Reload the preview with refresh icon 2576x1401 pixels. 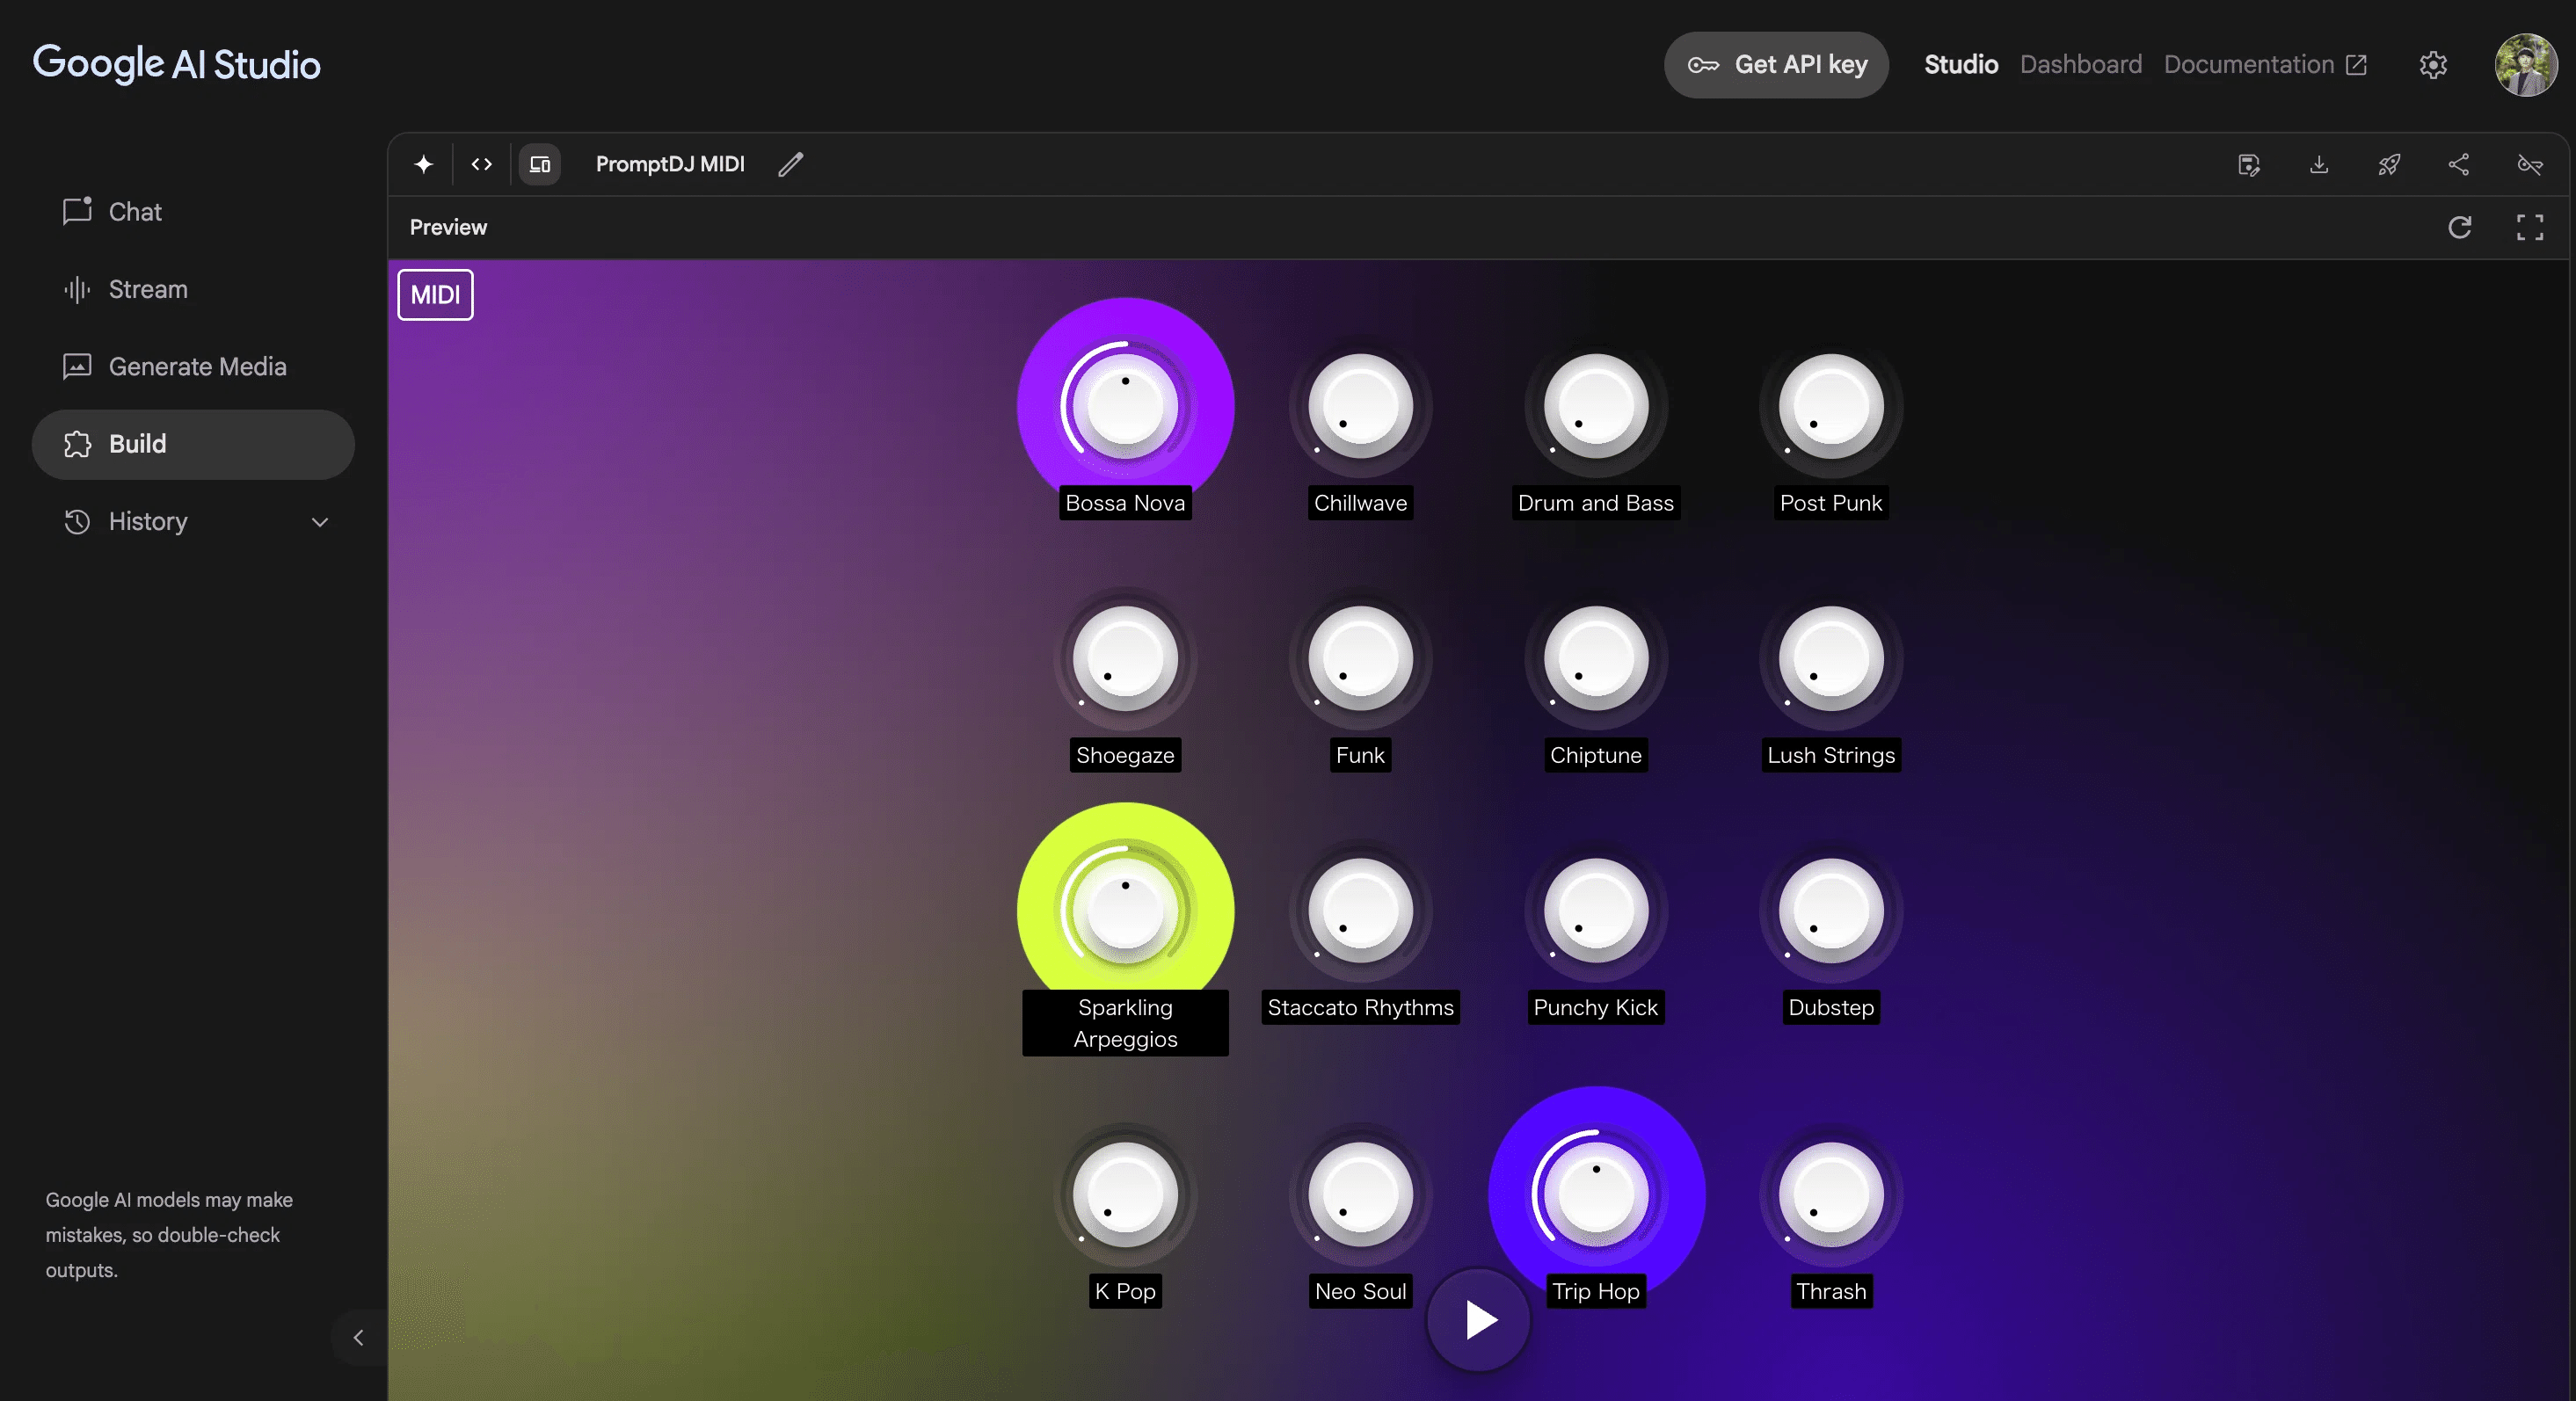(2460, 227)
